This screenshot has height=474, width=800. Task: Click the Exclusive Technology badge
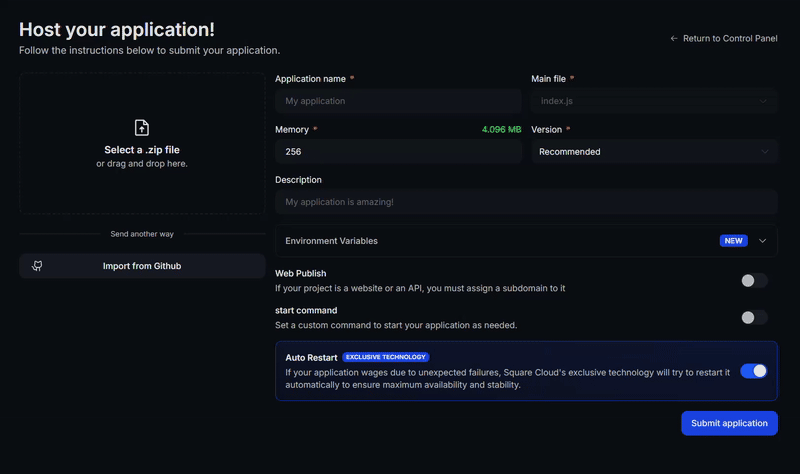tap(386, 357)
